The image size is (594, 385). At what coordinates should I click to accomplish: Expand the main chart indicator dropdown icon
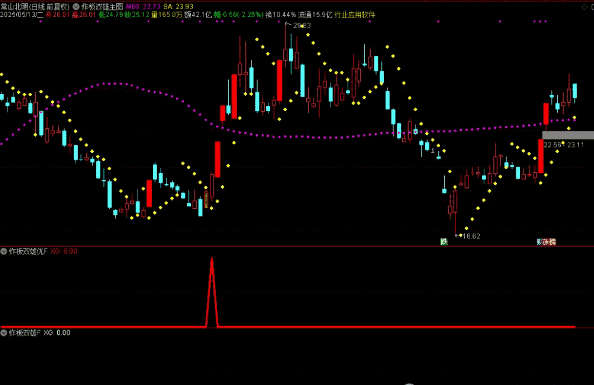coord(76,6)
